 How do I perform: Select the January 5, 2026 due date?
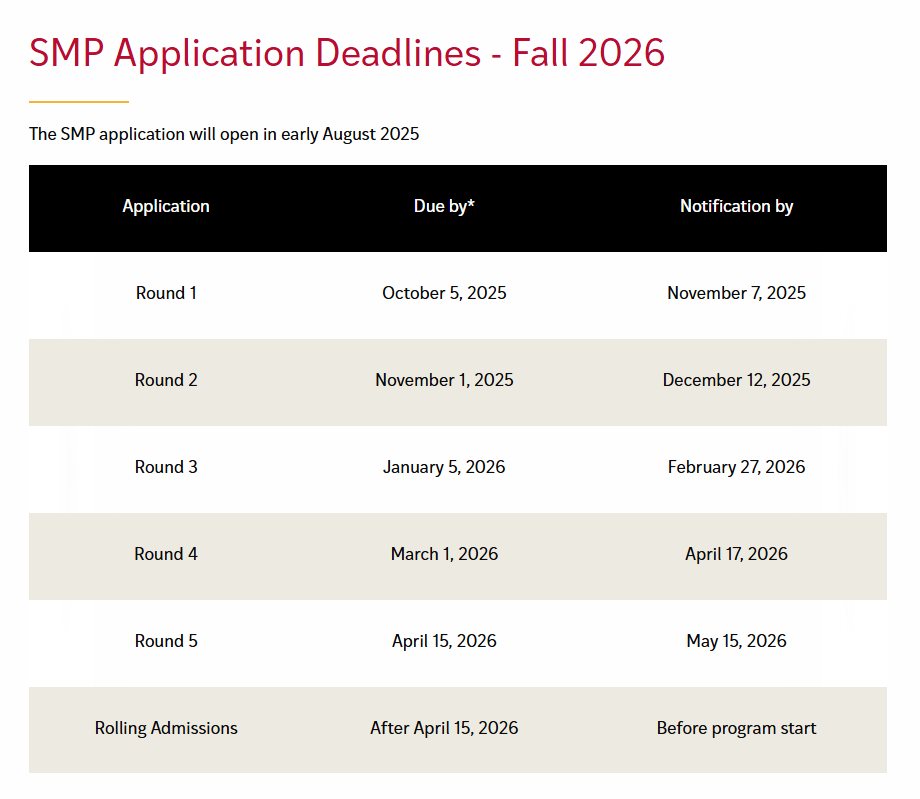pos(444,467)
